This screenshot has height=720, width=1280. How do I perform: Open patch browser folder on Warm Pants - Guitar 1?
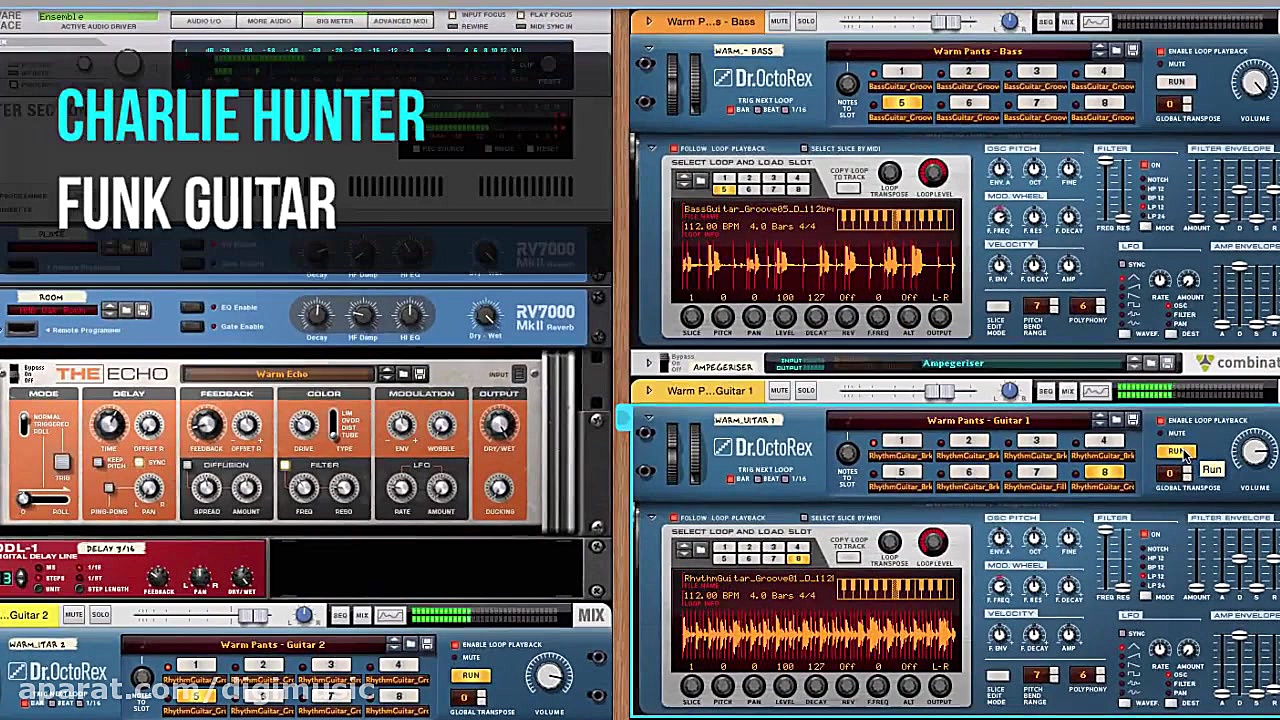click(x=1116, y=420)
